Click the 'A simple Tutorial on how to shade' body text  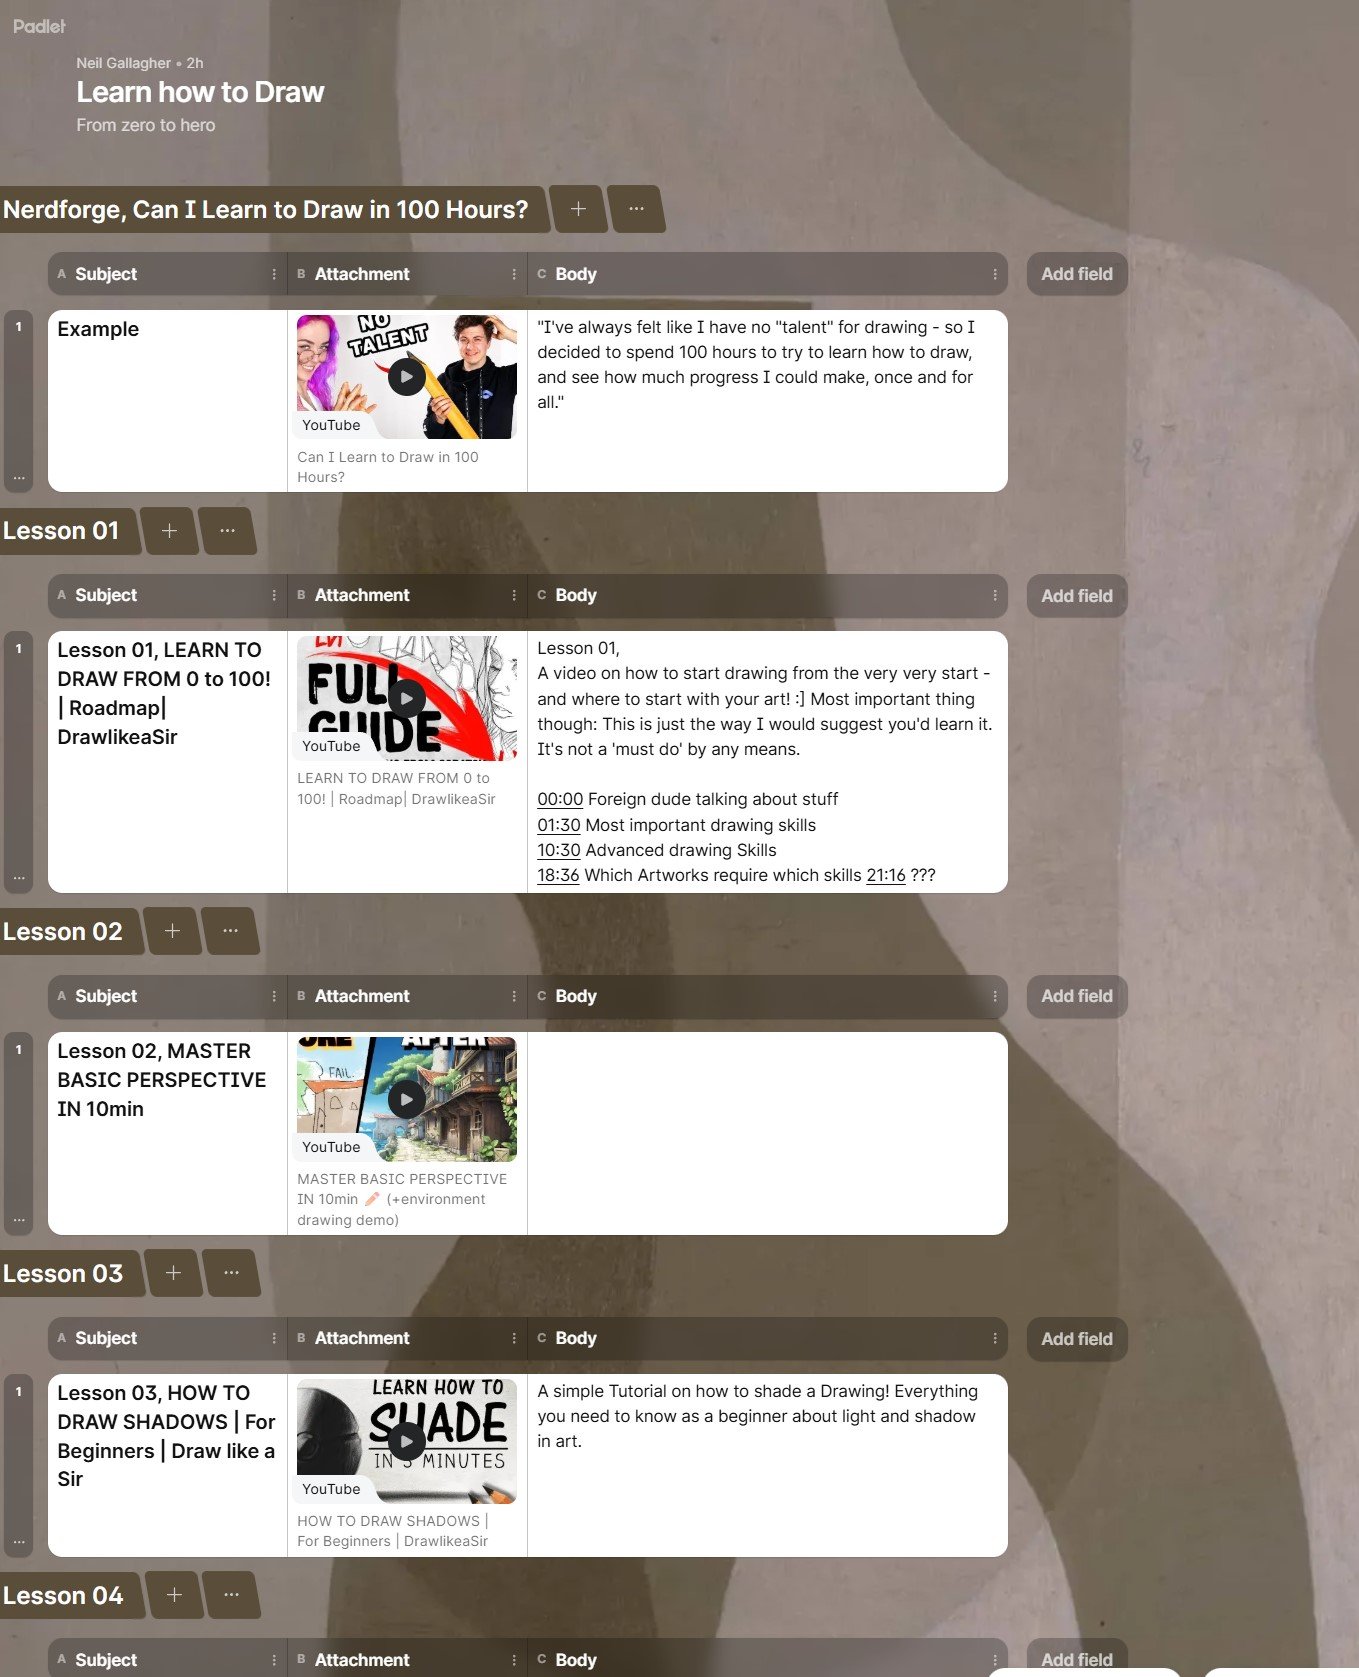pyautogui.click(x=757, y=1416)
